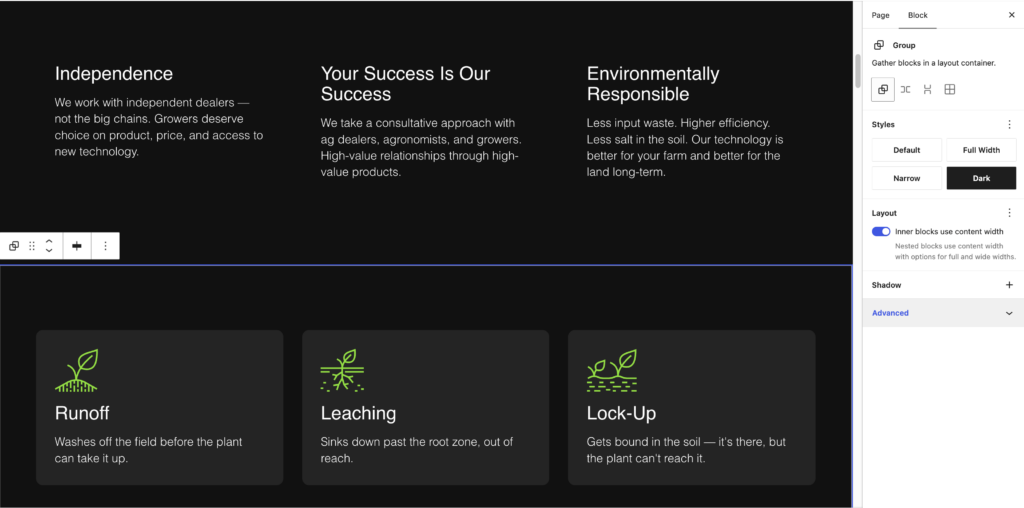Move block down with the down arrow
This screenshot has width=1024, height=508.
[x=49, y=251]
